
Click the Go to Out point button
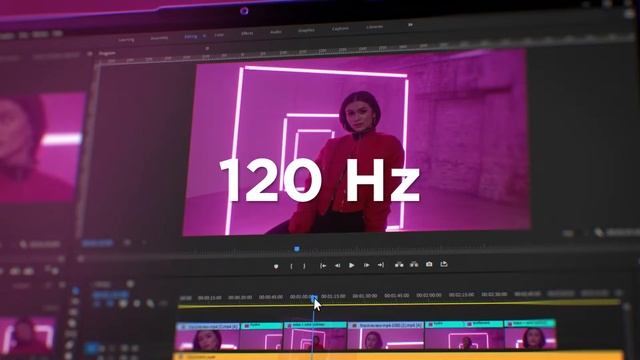coord(381,265)
